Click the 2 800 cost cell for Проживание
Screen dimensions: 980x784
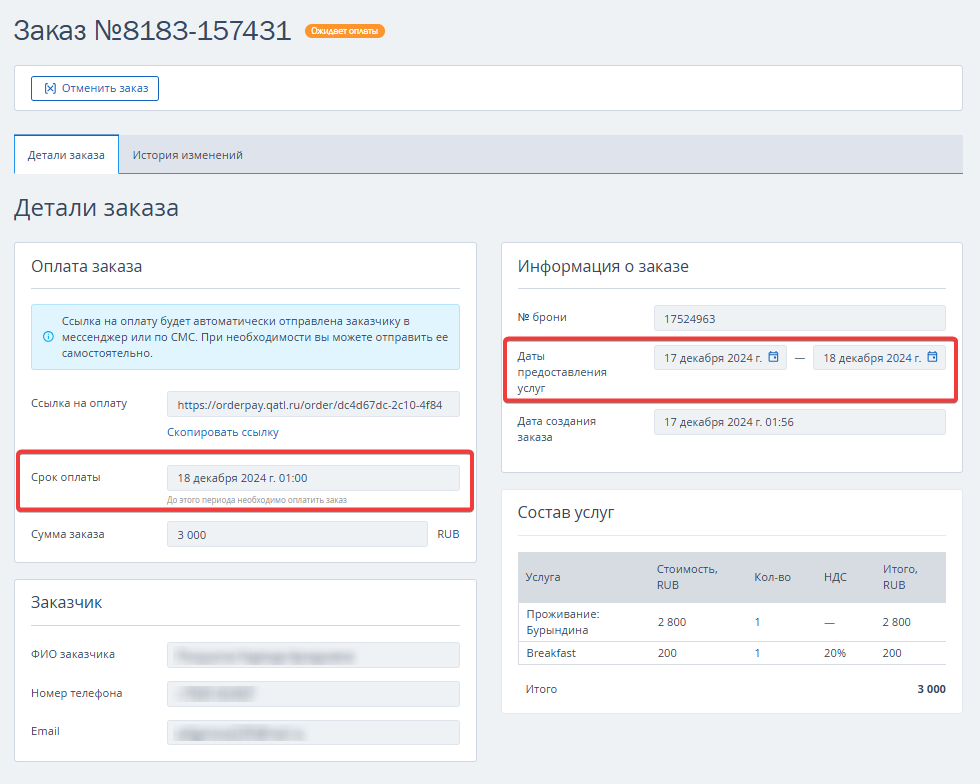coord(672,622)
